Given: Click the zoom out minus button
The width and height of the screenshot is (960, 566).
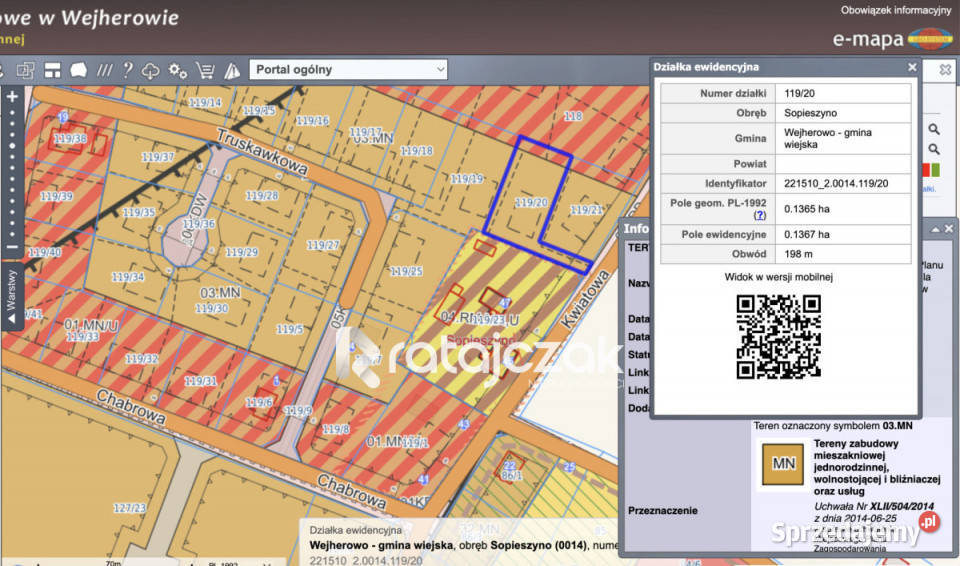Looking at the screenshot, I should 12,247.
